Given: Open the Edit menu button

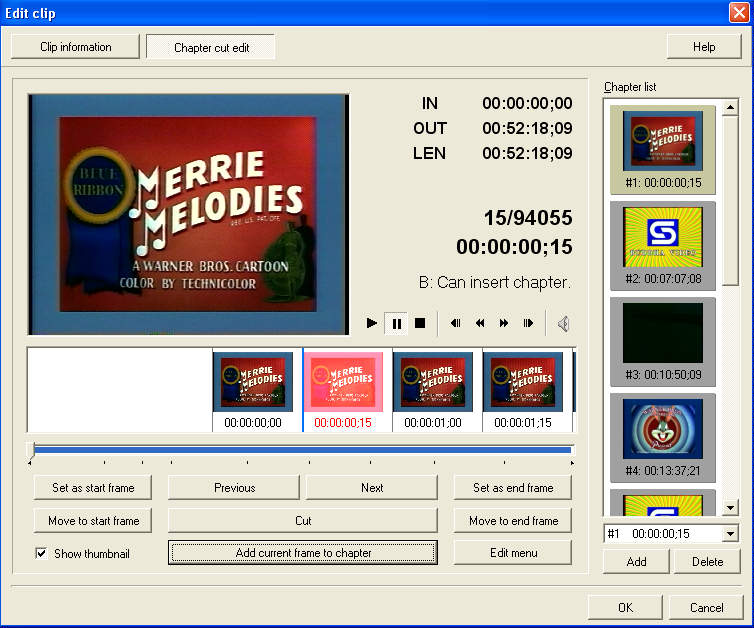Looking at the screenshot, I should pos(513,553).
